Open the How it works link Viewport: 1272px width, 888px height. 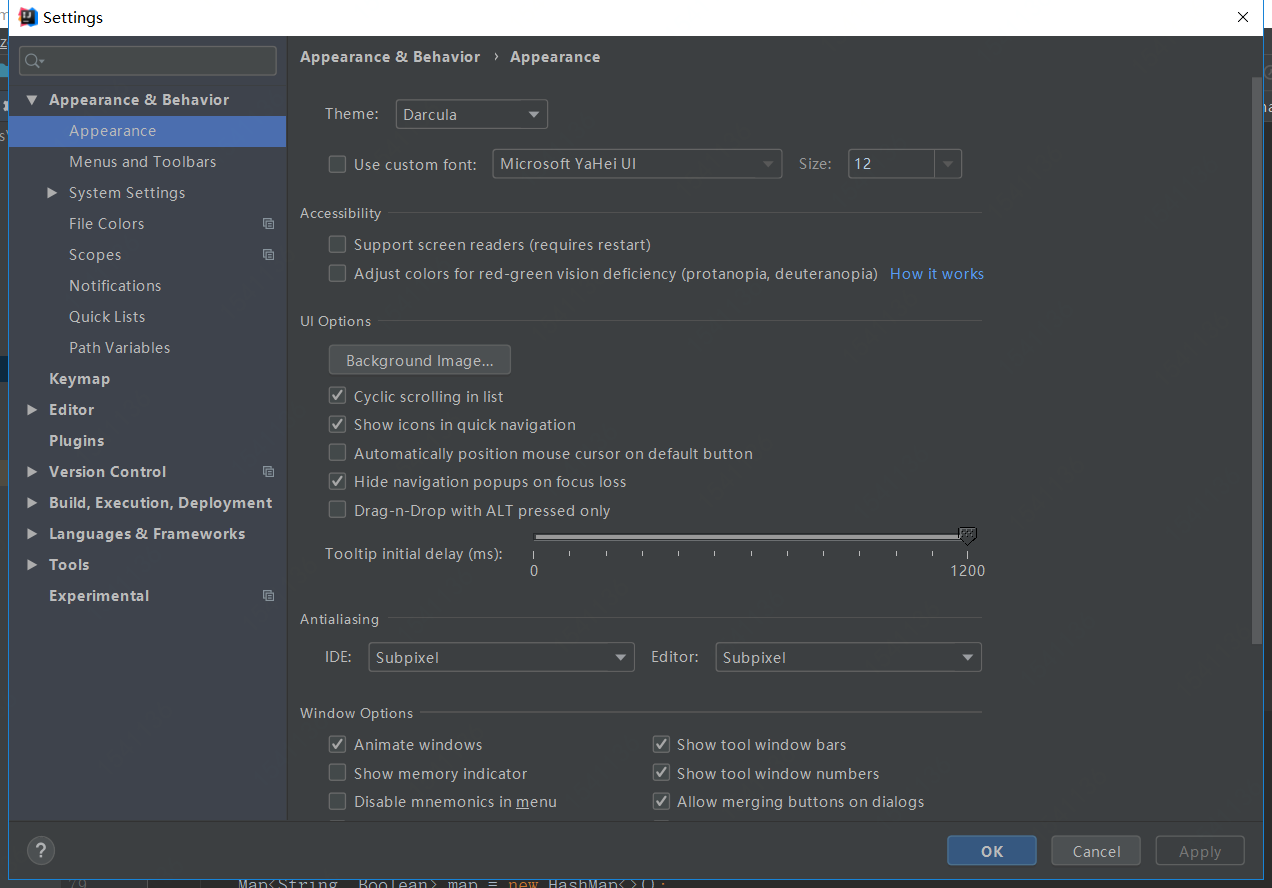coord(937,274)
